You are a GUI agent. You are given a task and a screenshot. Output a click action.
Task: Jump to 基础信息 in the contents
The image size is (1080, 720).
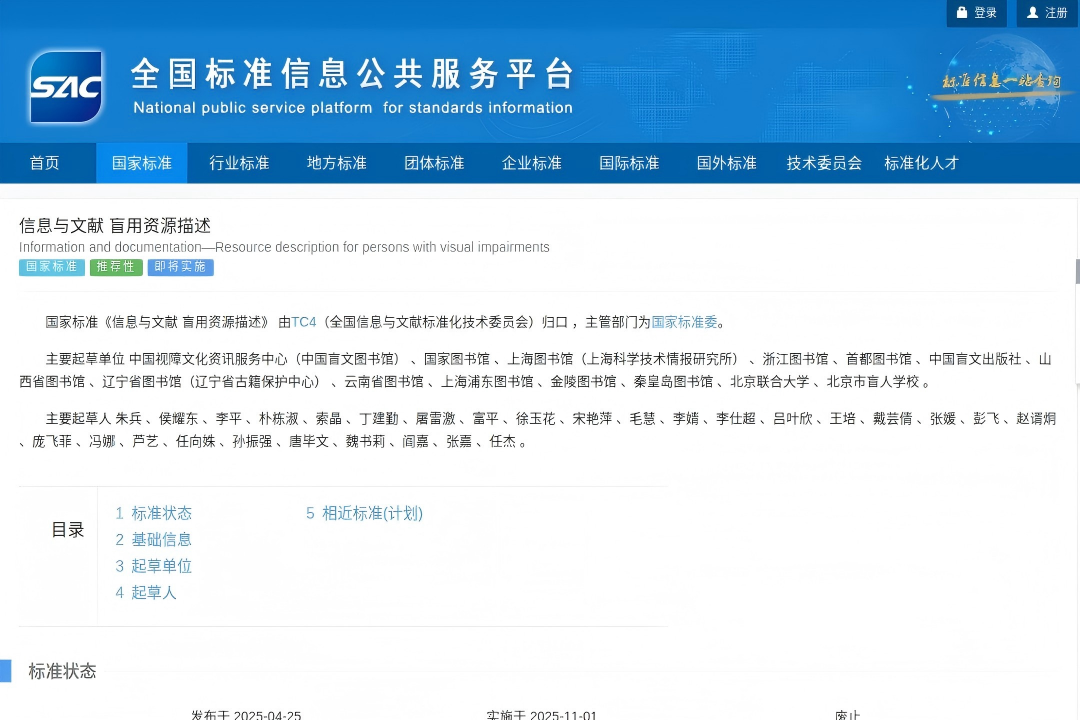coord(161,540)
